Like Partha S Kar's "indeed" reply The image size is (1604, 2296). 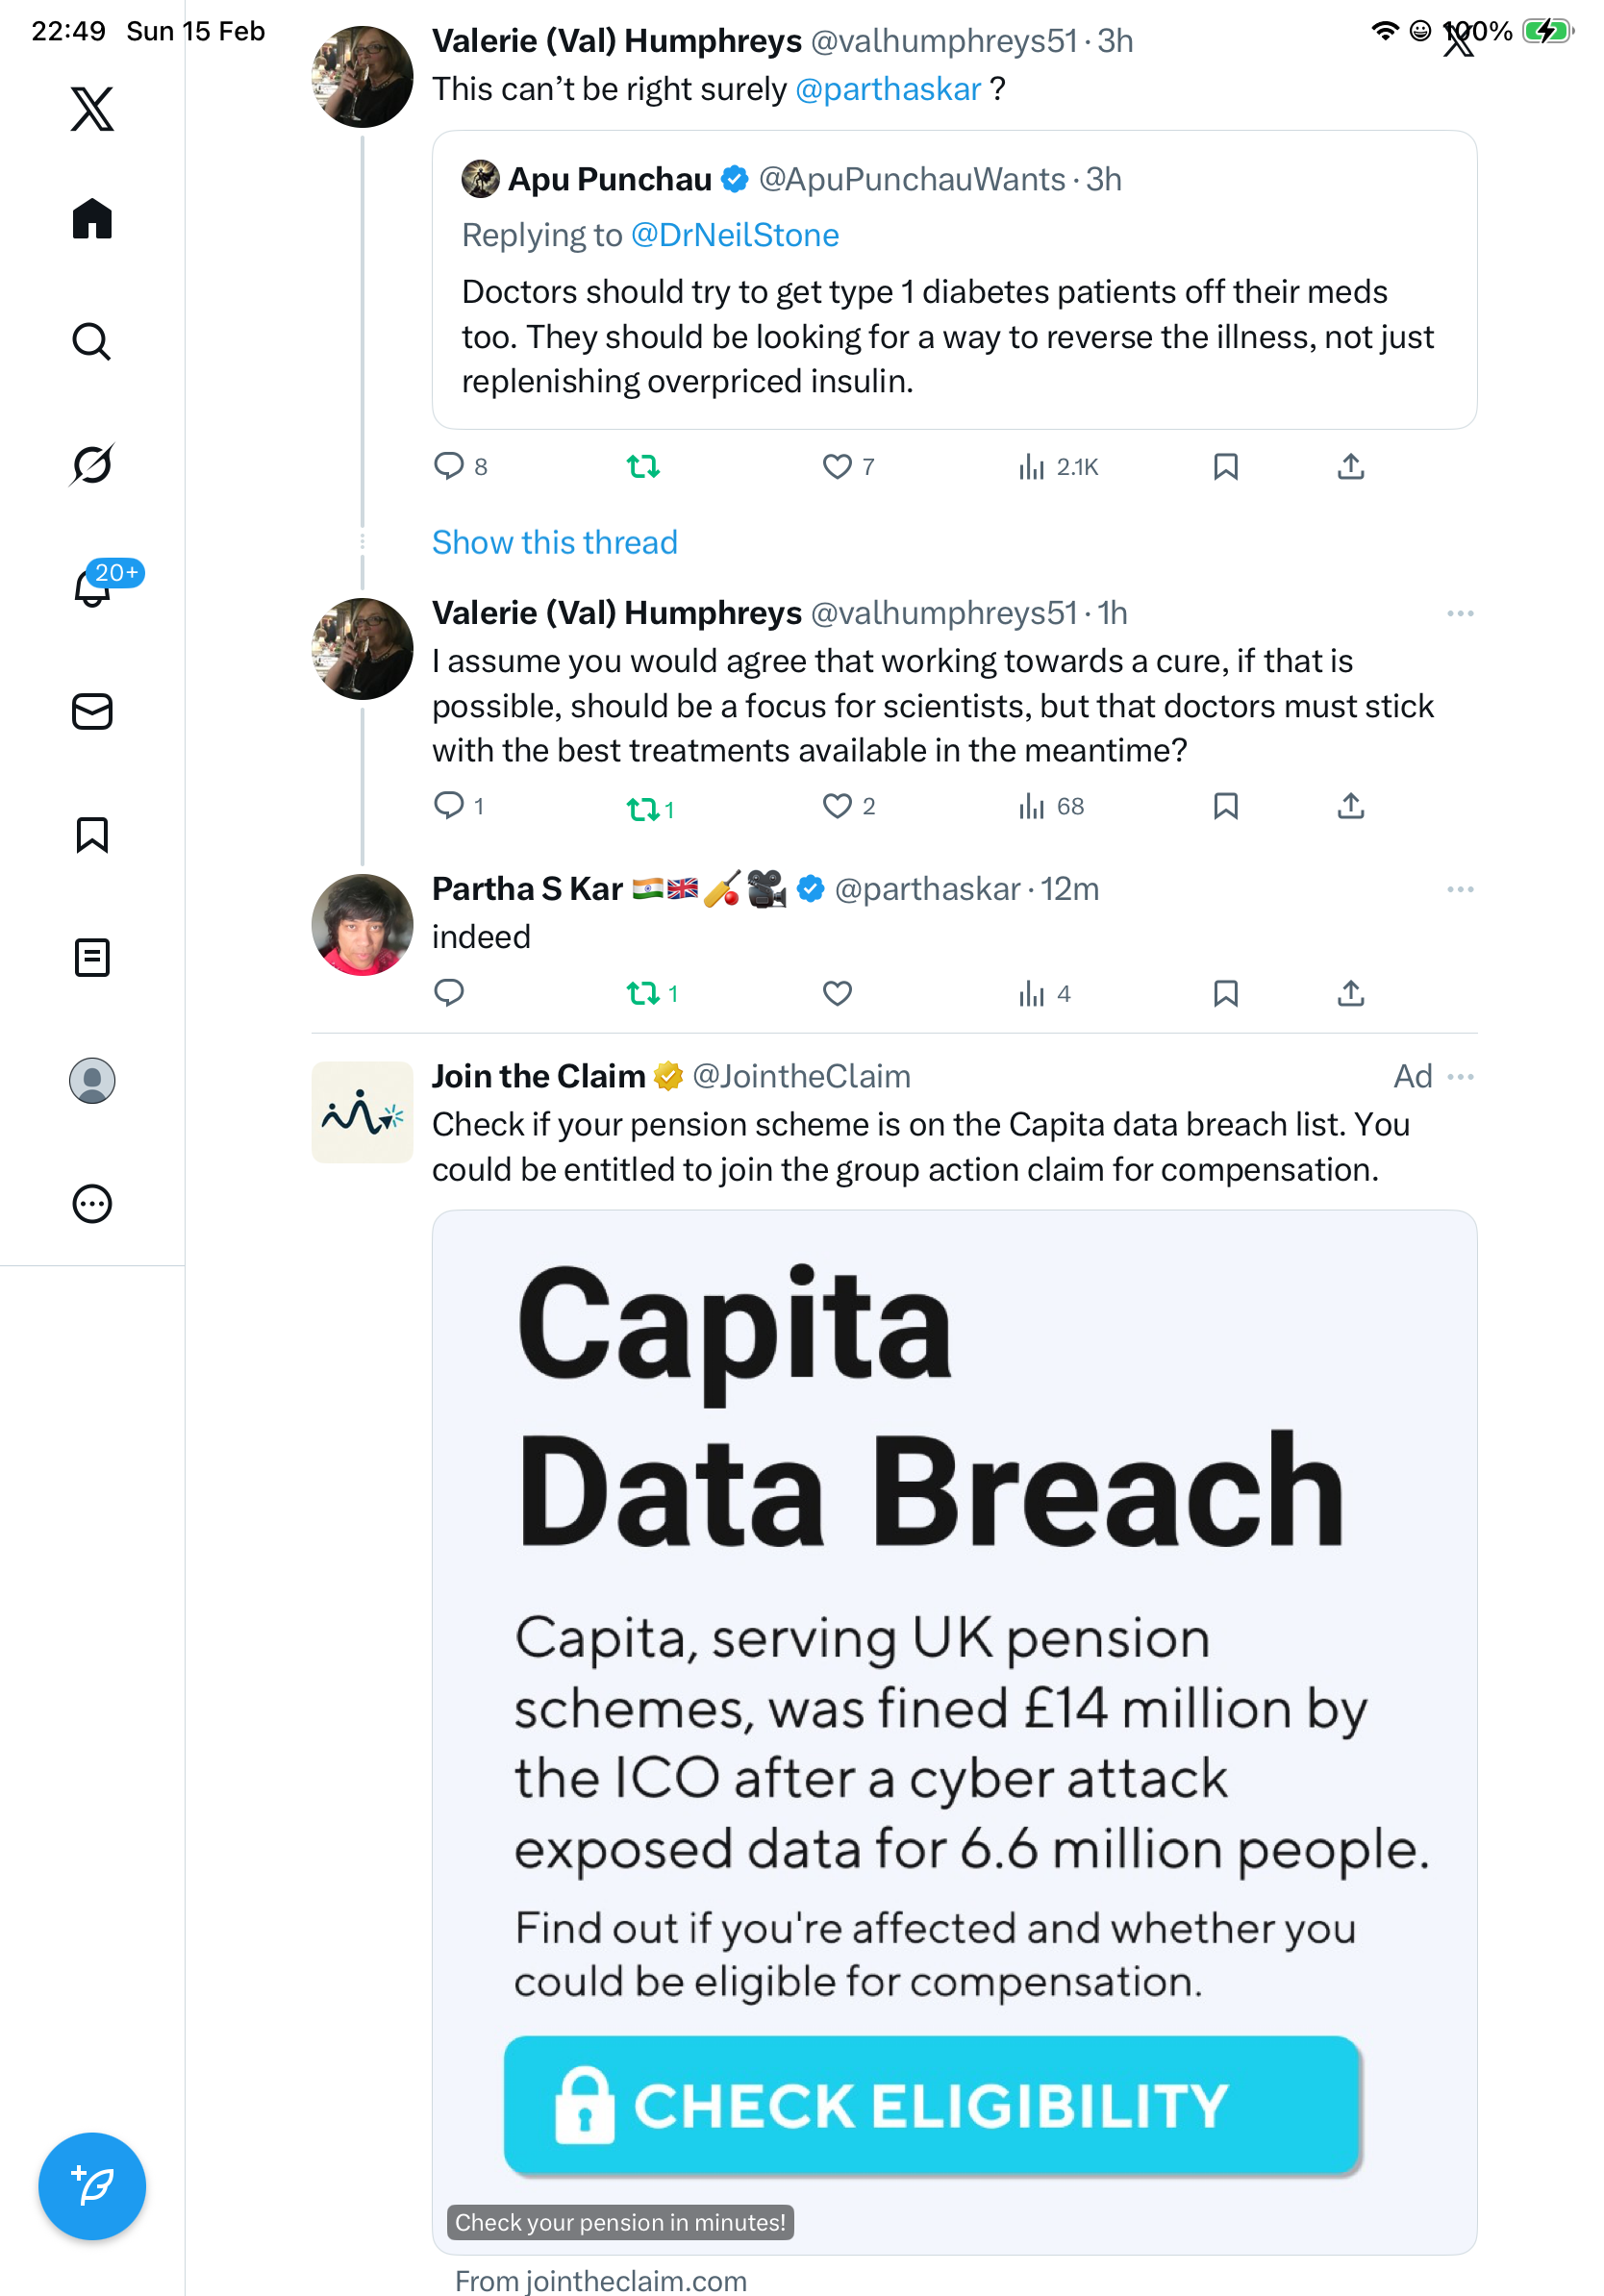coord(837,993)
